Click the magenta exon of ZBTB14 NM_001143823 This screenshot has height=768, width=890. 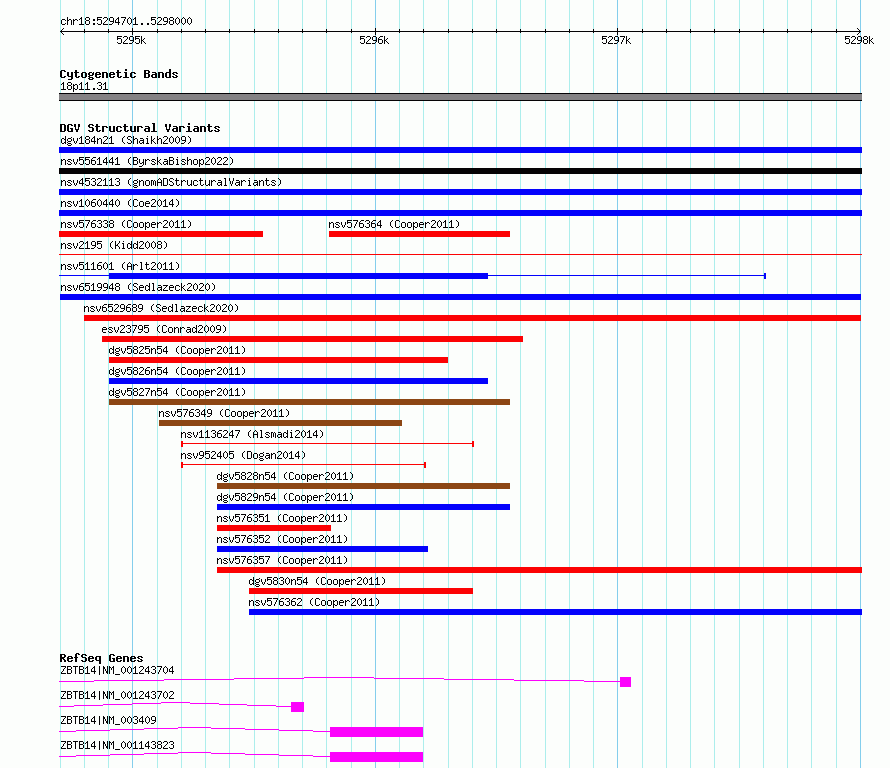tap(376, 757)
